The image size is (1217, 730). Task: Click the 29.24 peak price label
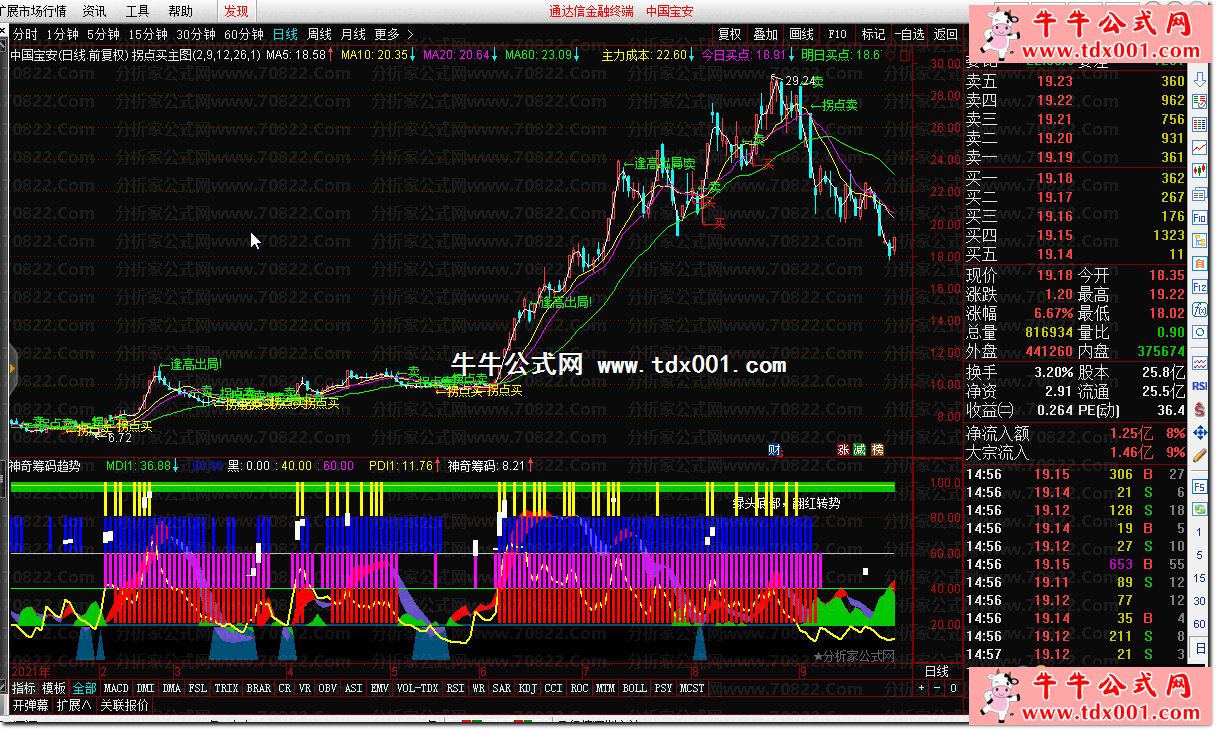(x=801, y=80)
